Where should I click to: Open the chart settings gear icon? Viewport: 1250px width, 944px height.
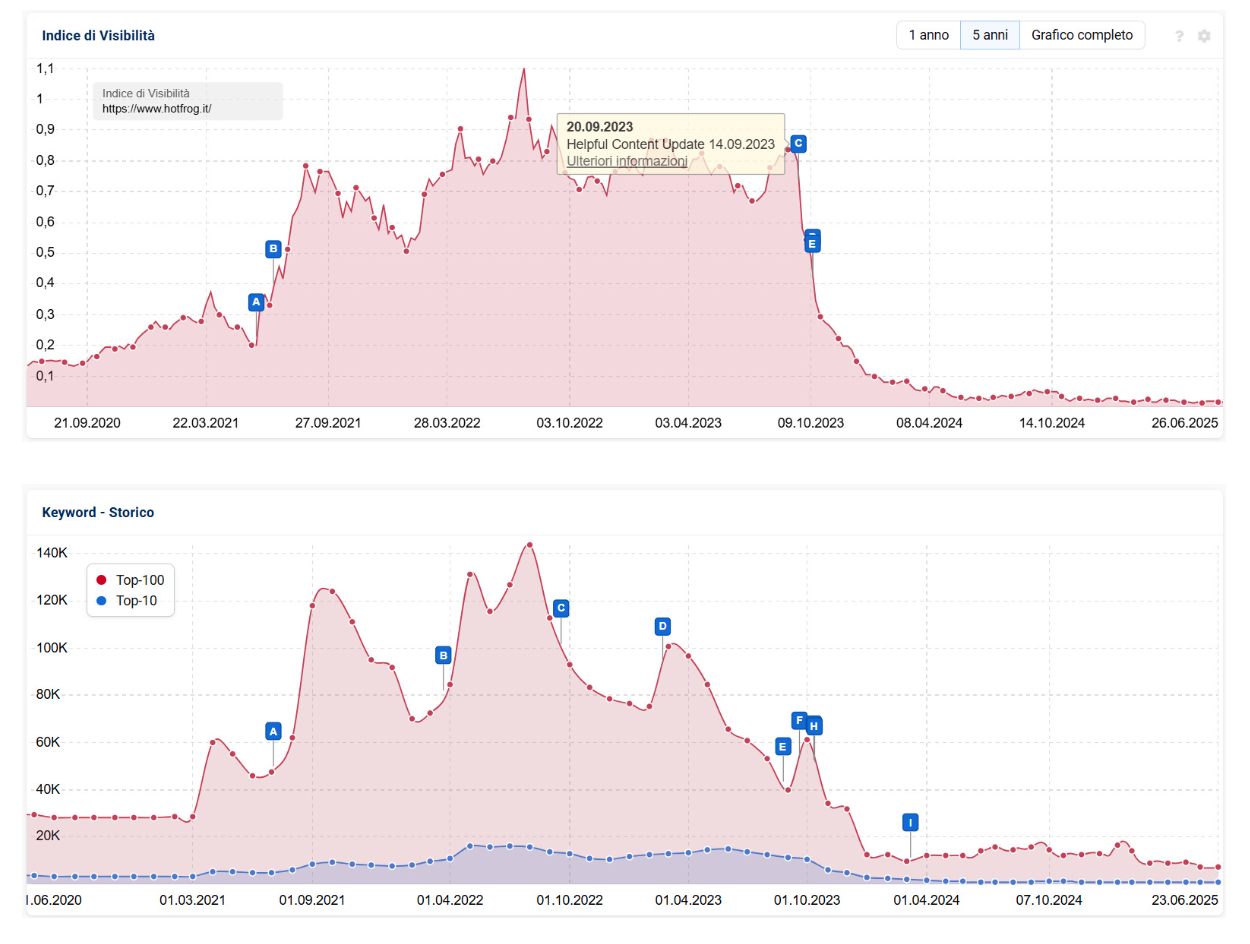point(1204,36)
